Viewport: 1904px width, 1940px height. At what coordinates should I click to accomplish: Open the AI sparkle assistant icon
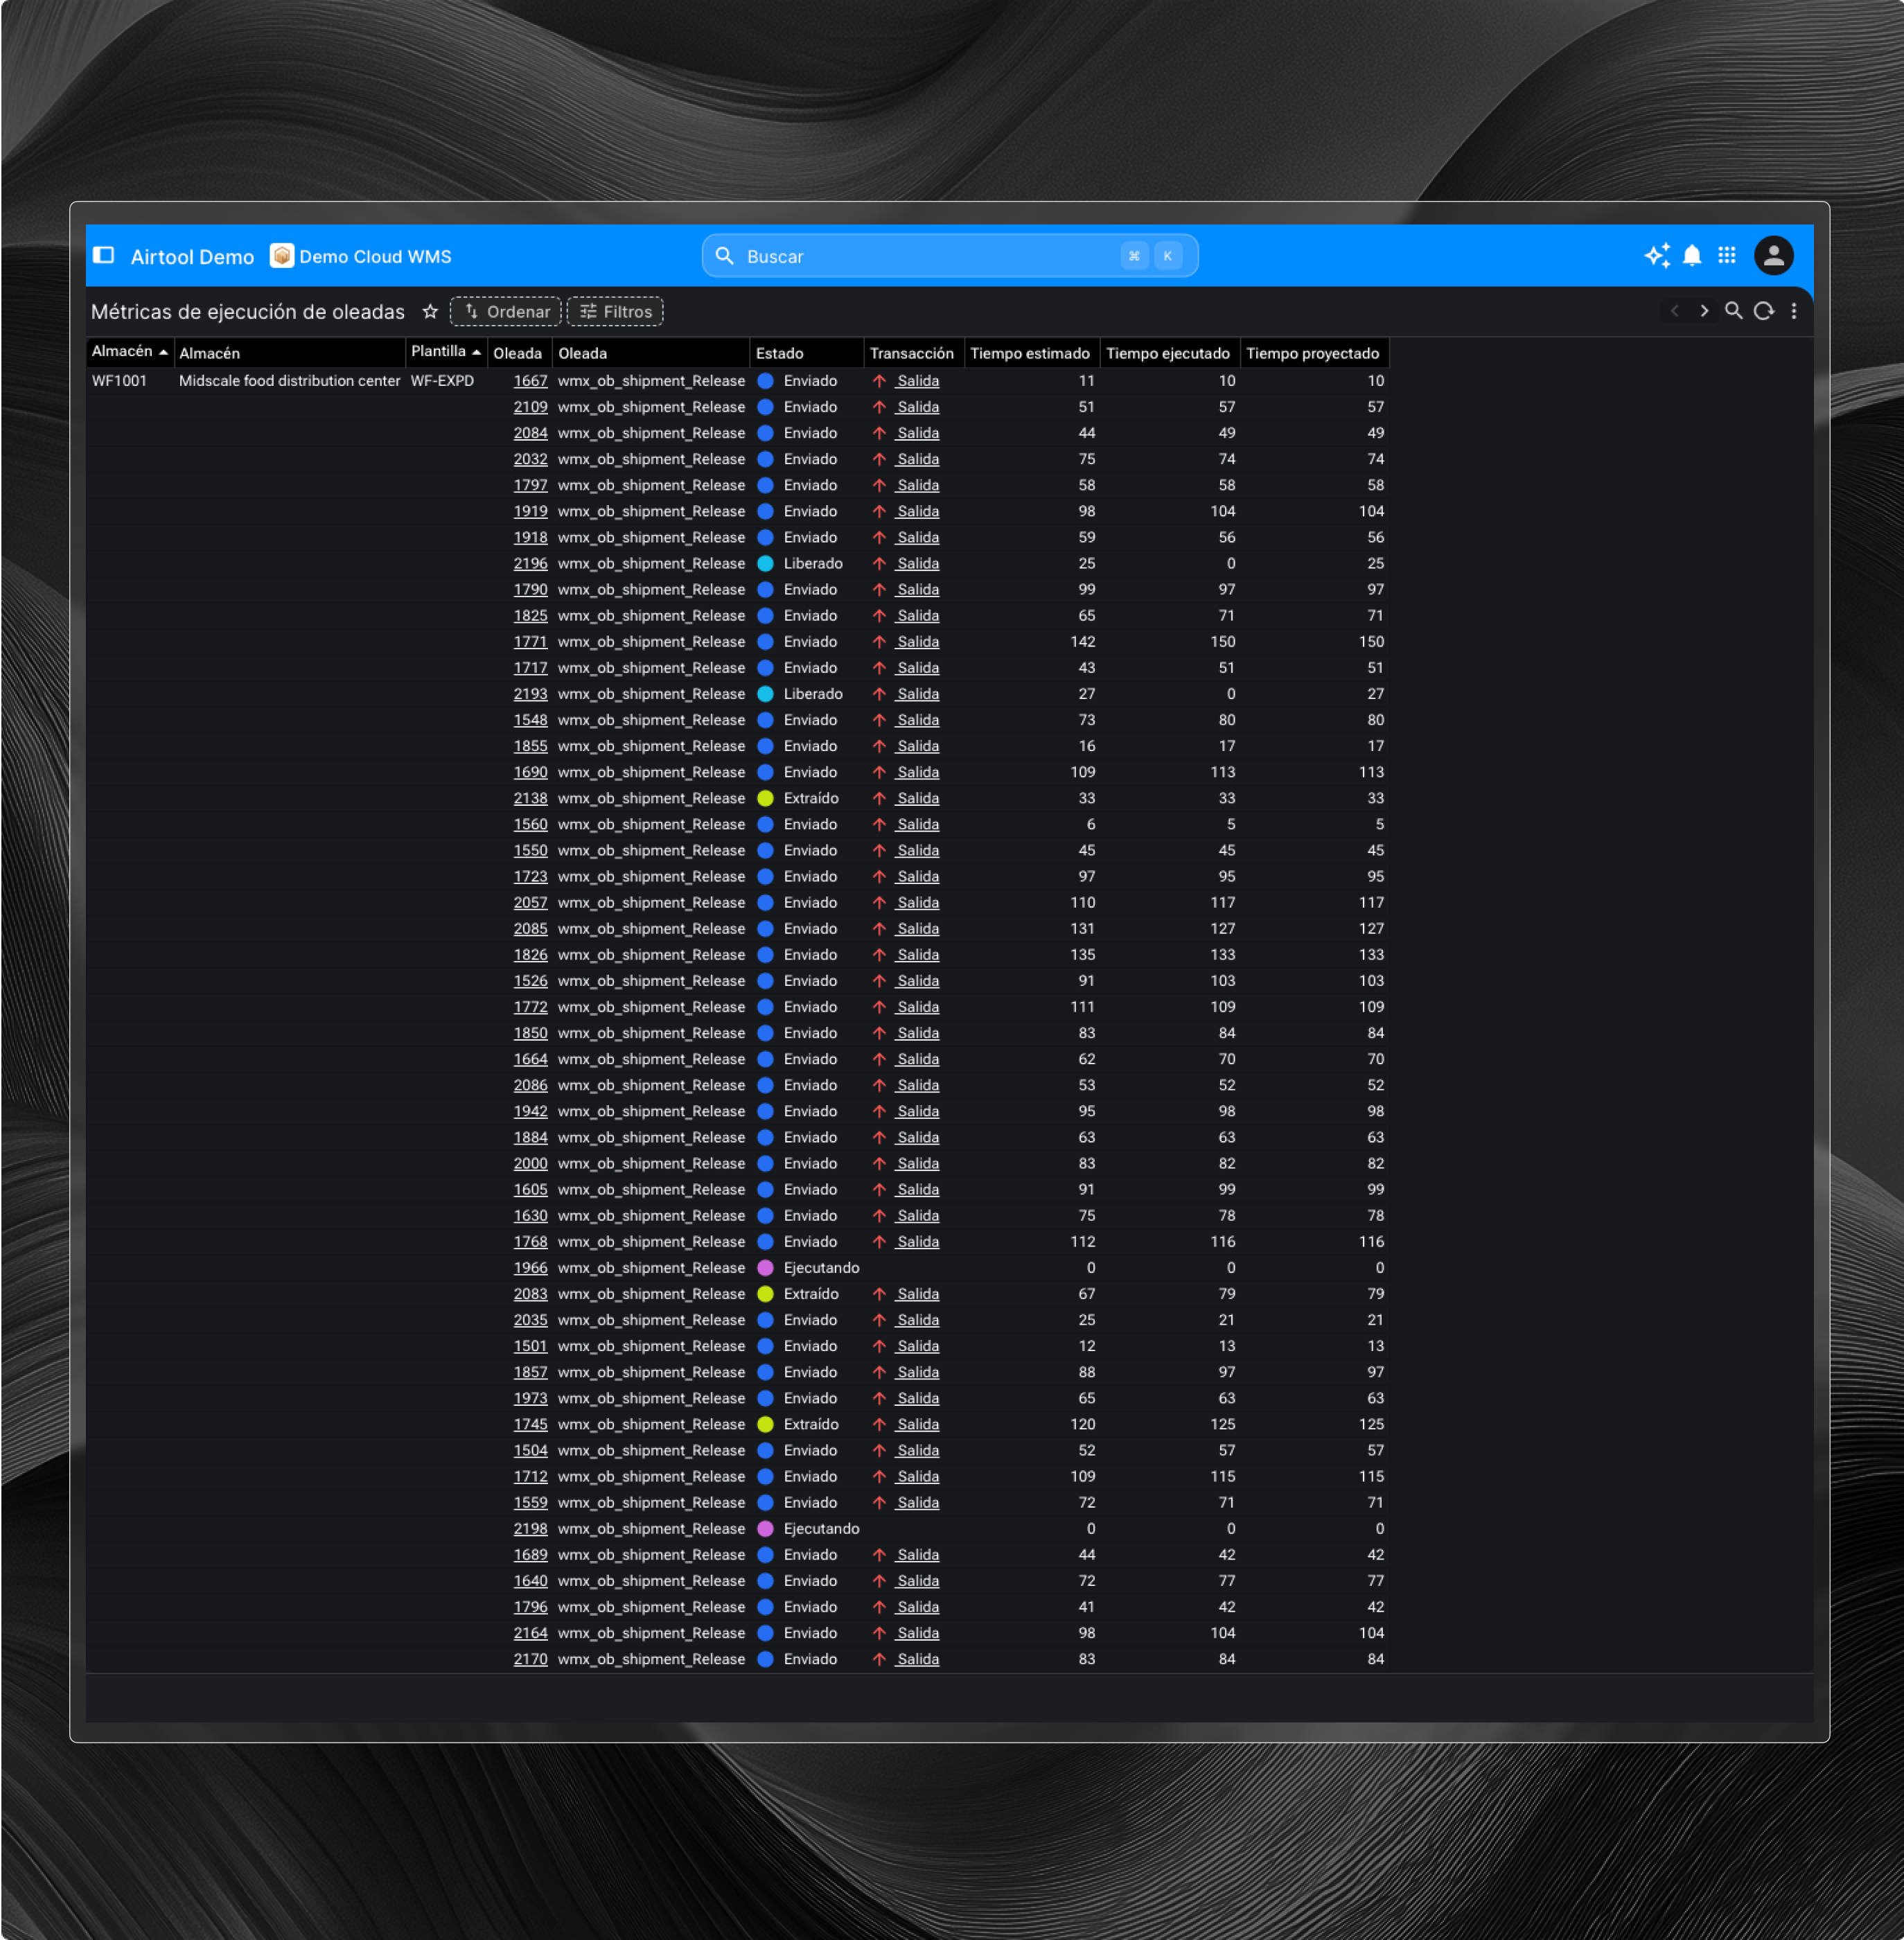1656,256
